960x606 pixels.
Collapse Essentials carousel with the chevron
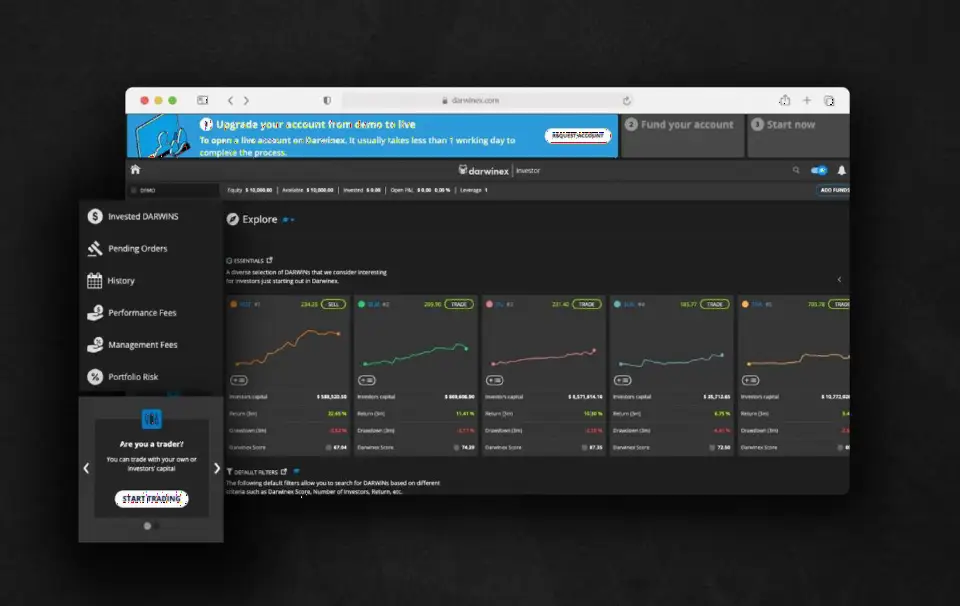point(839,279)
